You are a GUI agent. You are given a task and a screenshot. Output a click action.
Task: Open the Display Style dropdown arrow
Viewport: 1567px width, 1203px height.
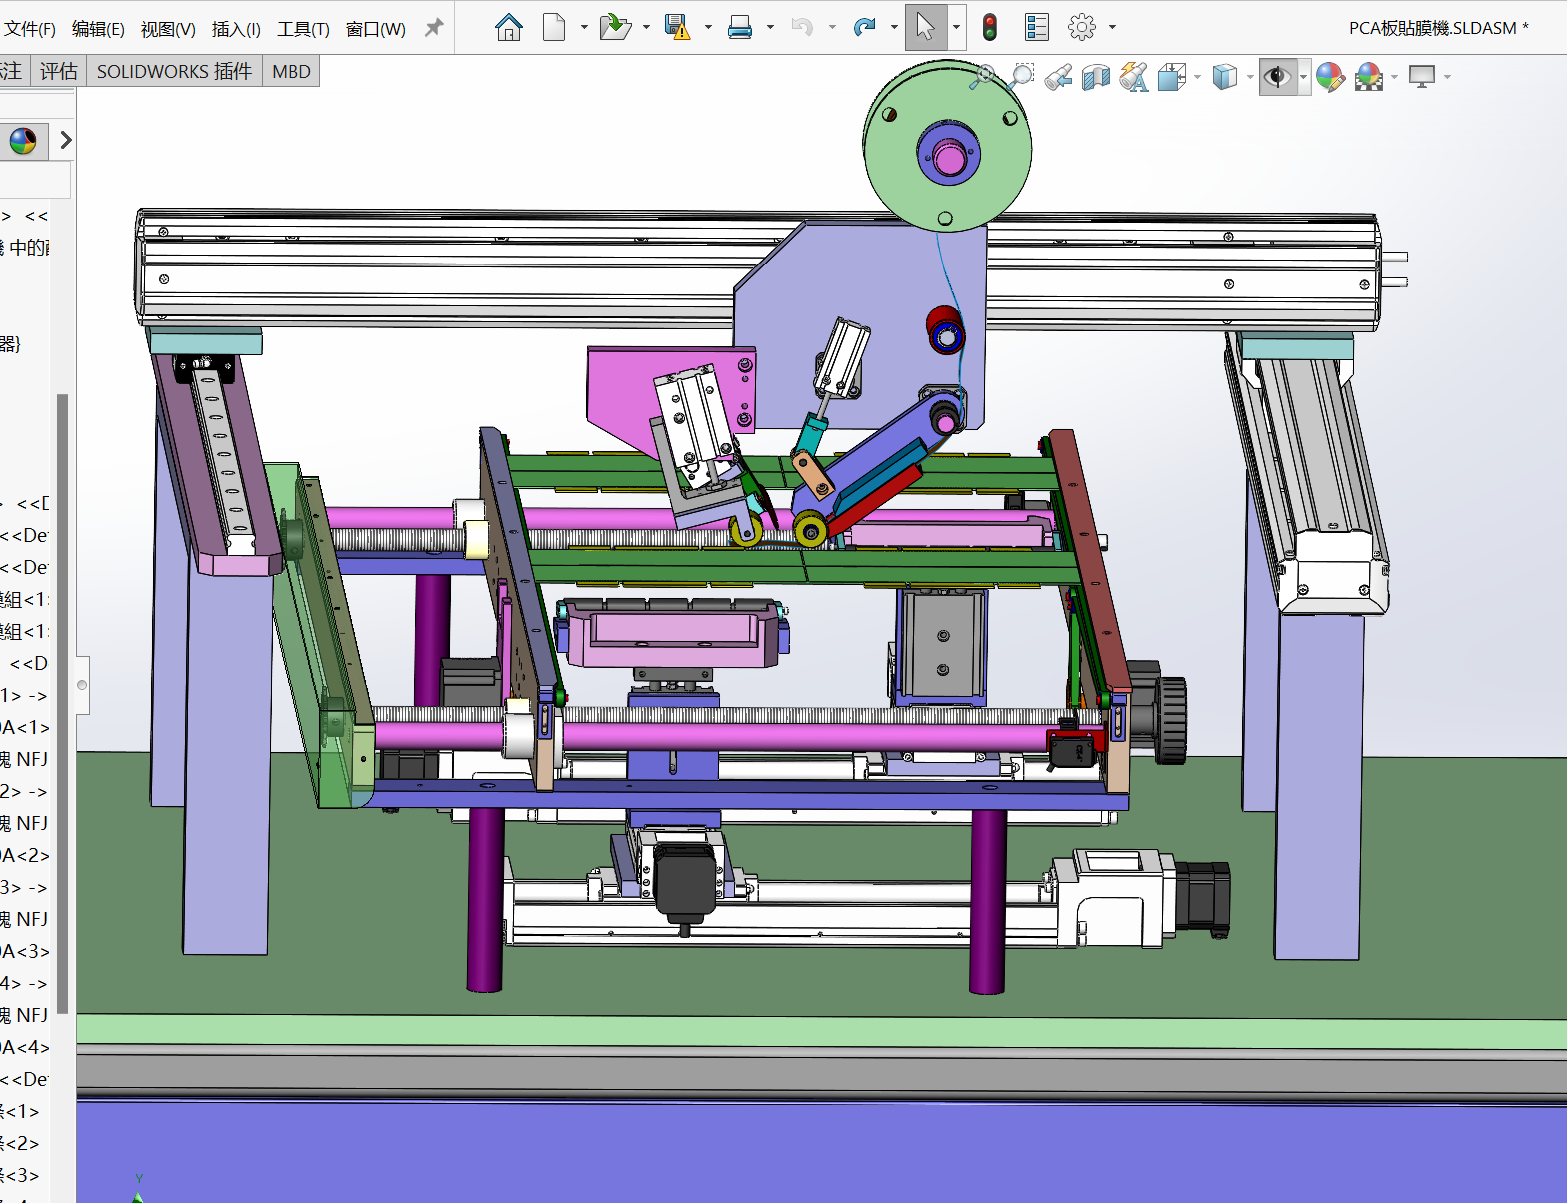[1250, 77]
